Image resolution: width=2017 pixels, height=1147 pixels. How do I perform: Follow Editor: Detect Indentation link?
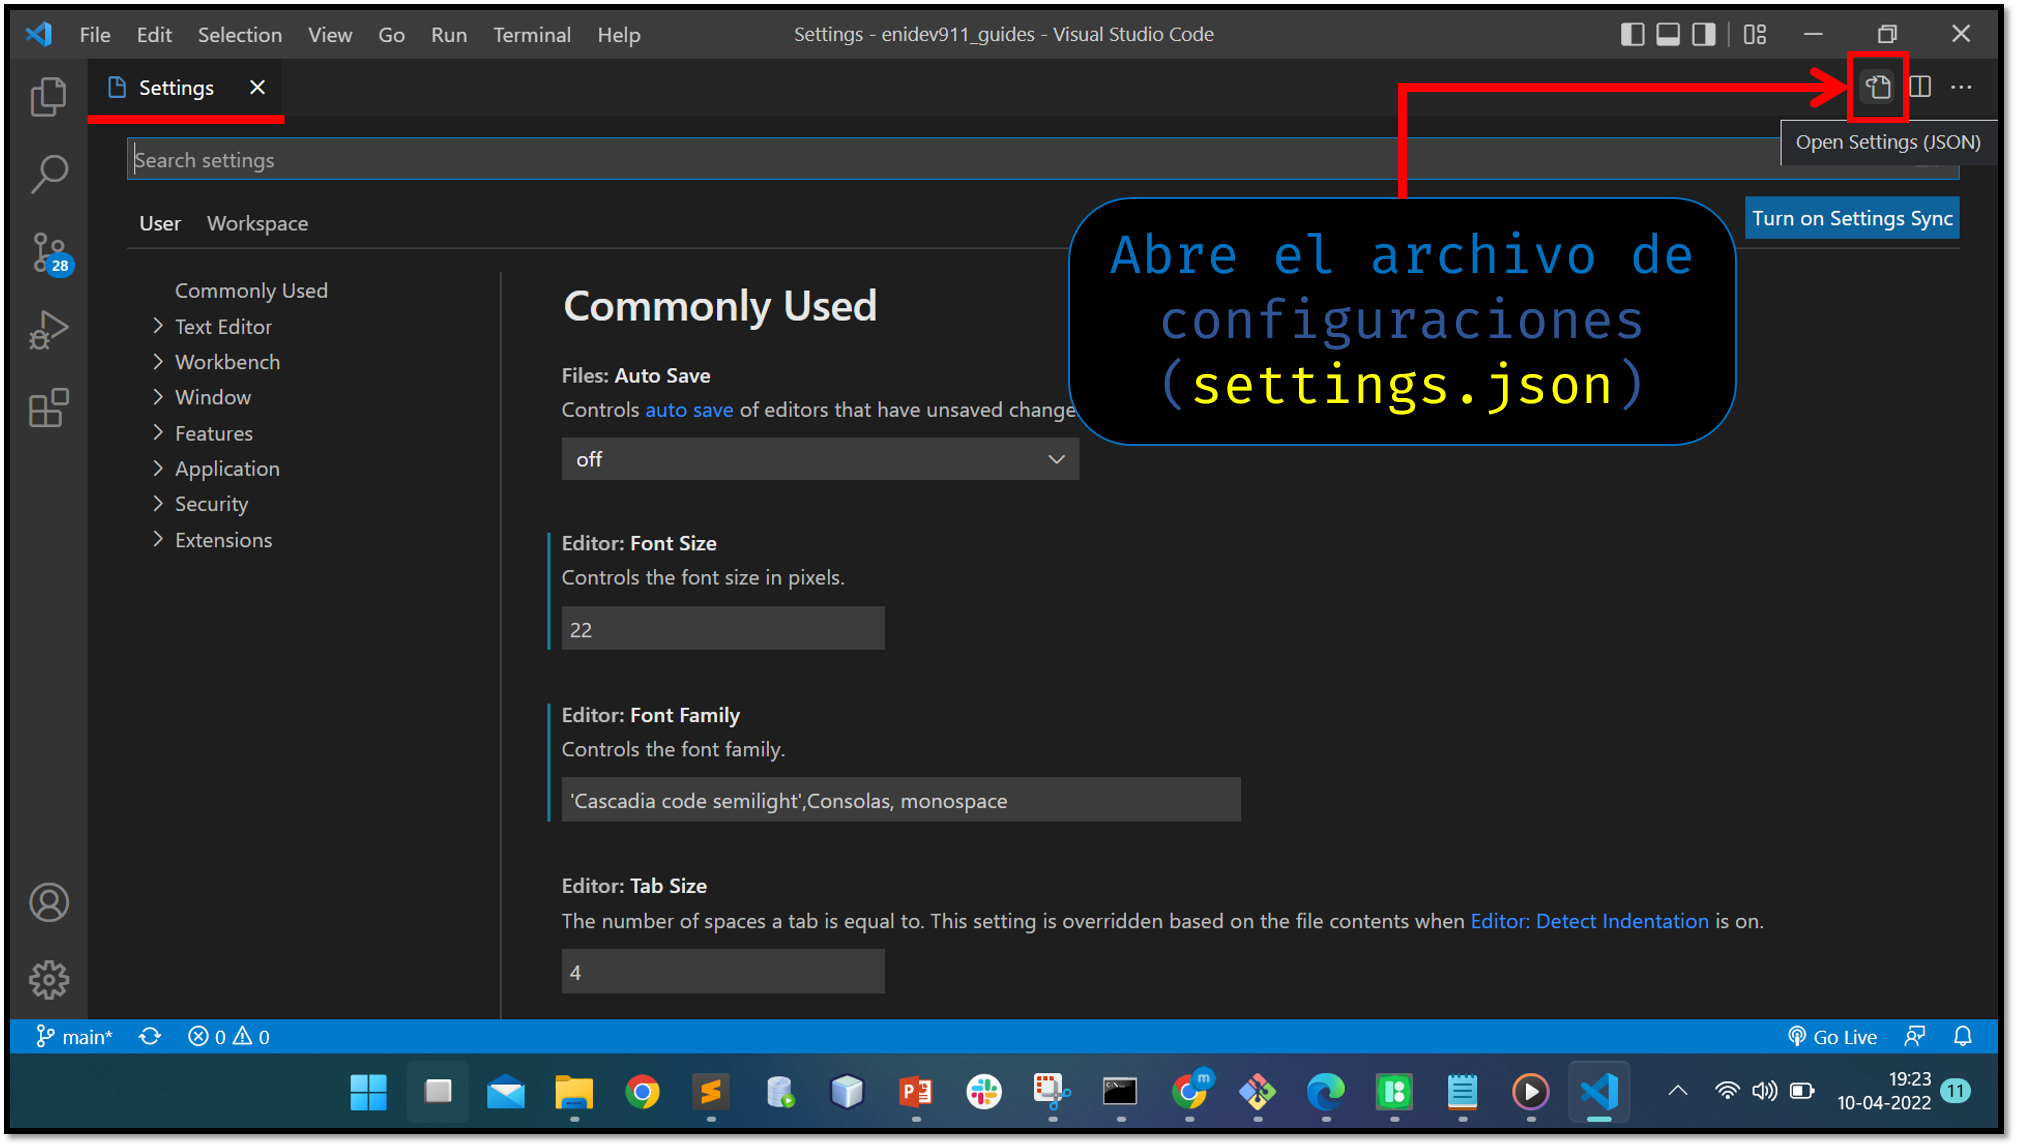(x=1589, y=921)
